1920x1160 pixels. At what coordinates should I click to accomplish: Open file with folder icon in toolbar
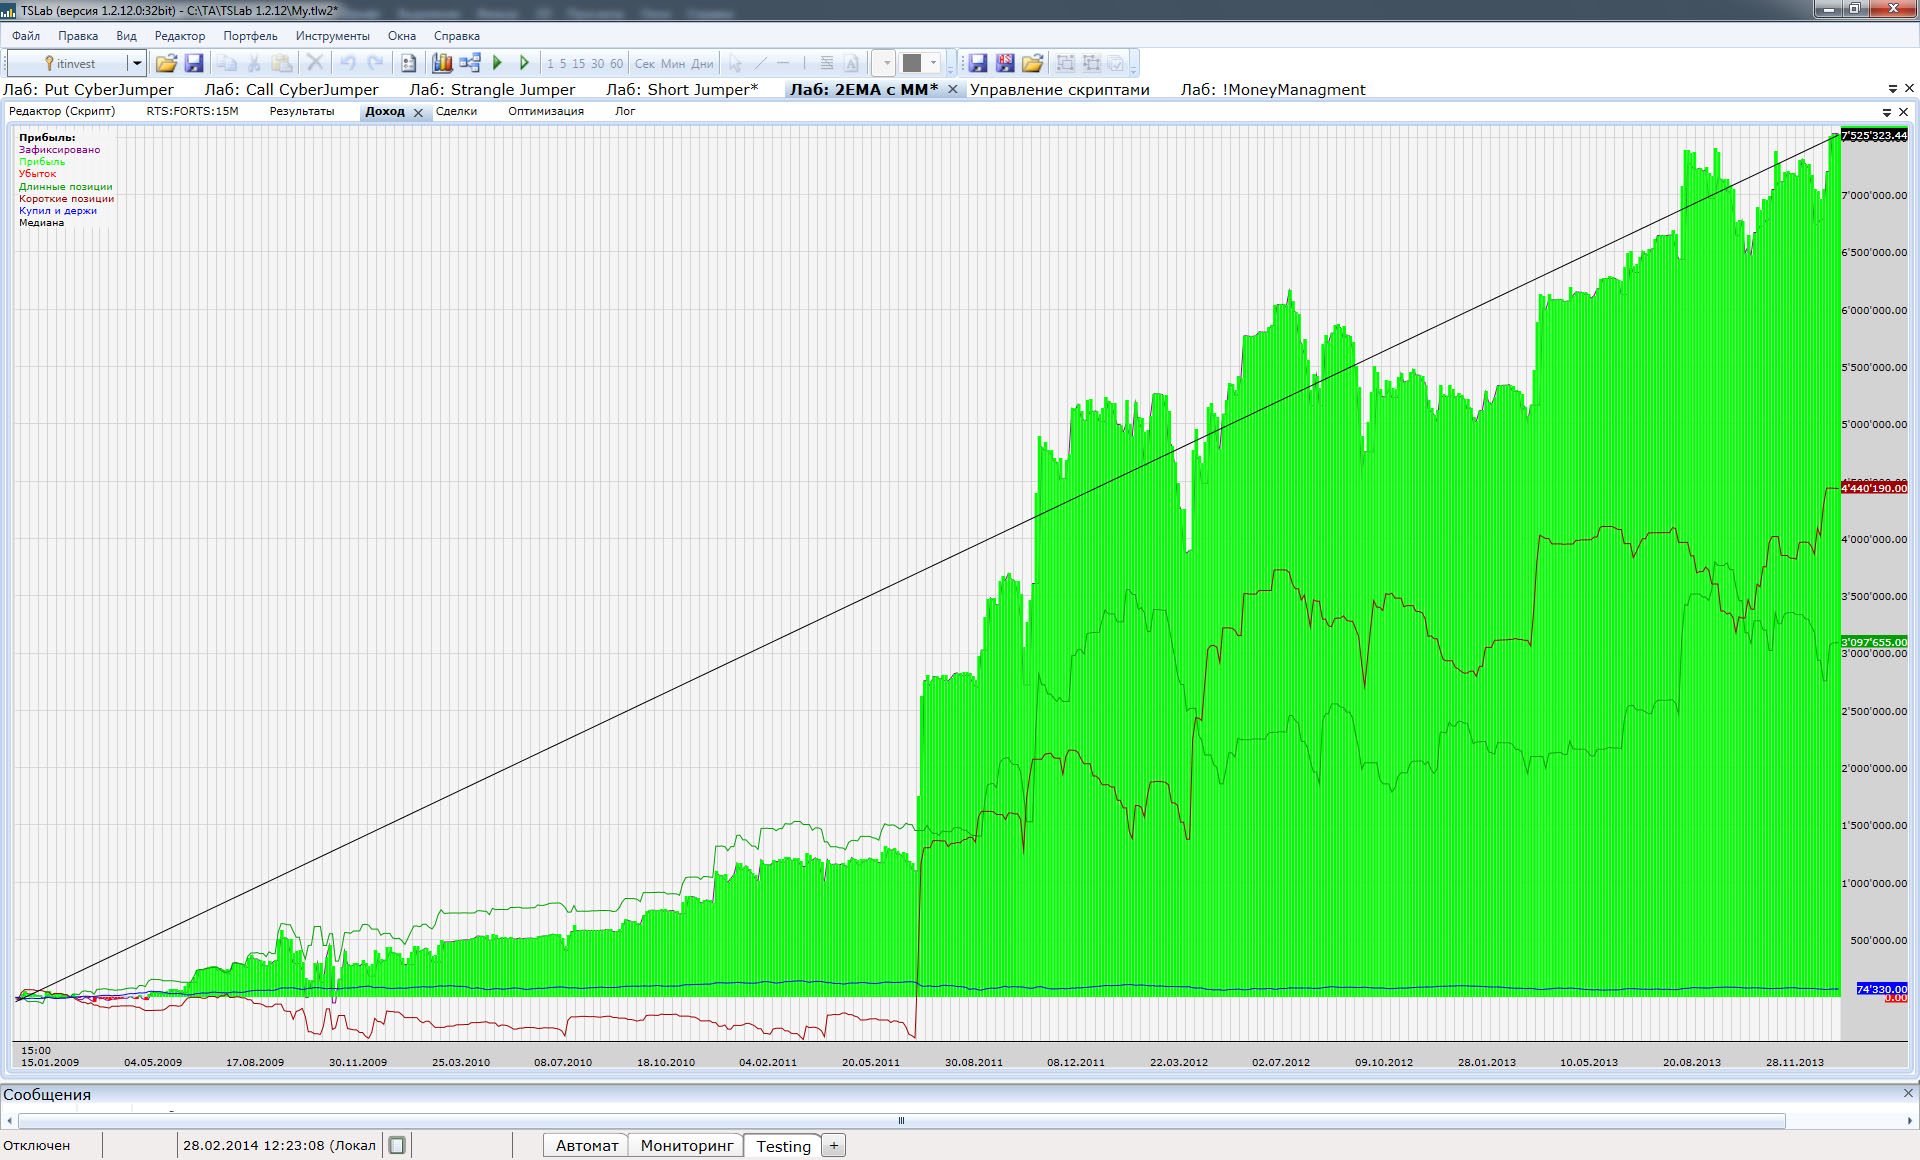click(166, 63)
